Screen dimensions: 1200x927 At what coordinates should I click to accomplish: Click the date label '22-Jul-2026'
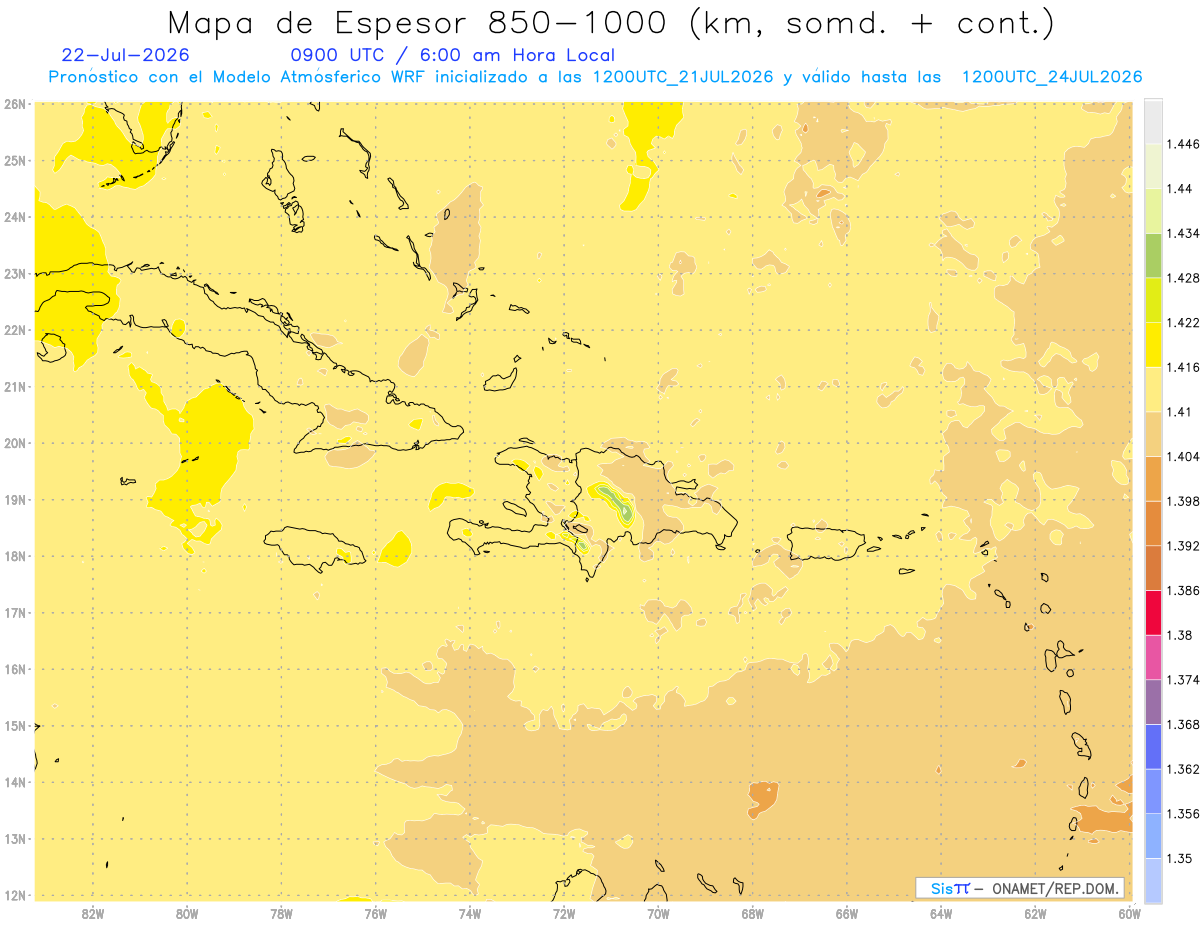[x=125, y=55]
